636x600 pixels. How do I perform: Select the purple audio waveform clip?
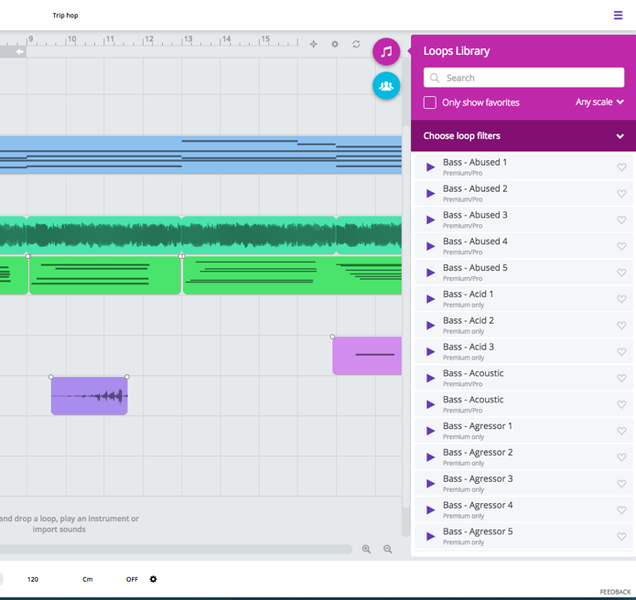coord(89,396)
